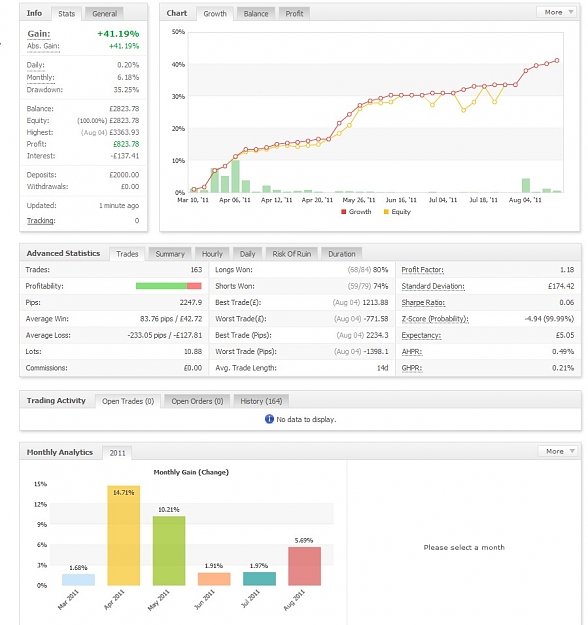
Task: Switch to the General tab
Action: [x=104, y=14]
